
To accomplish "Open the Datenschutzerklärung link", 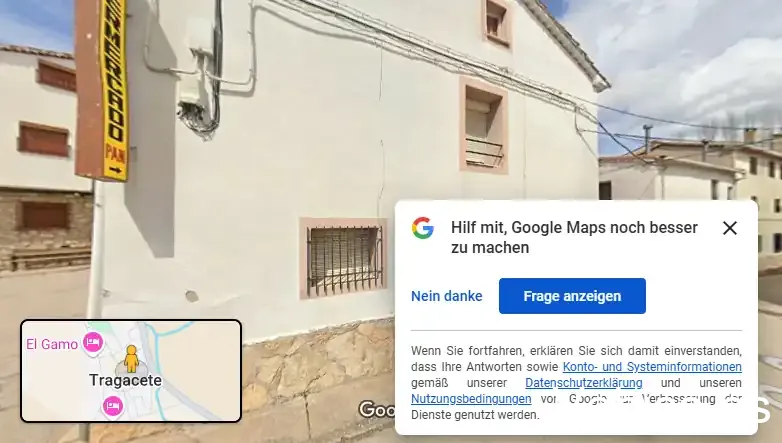I will 584,383.
